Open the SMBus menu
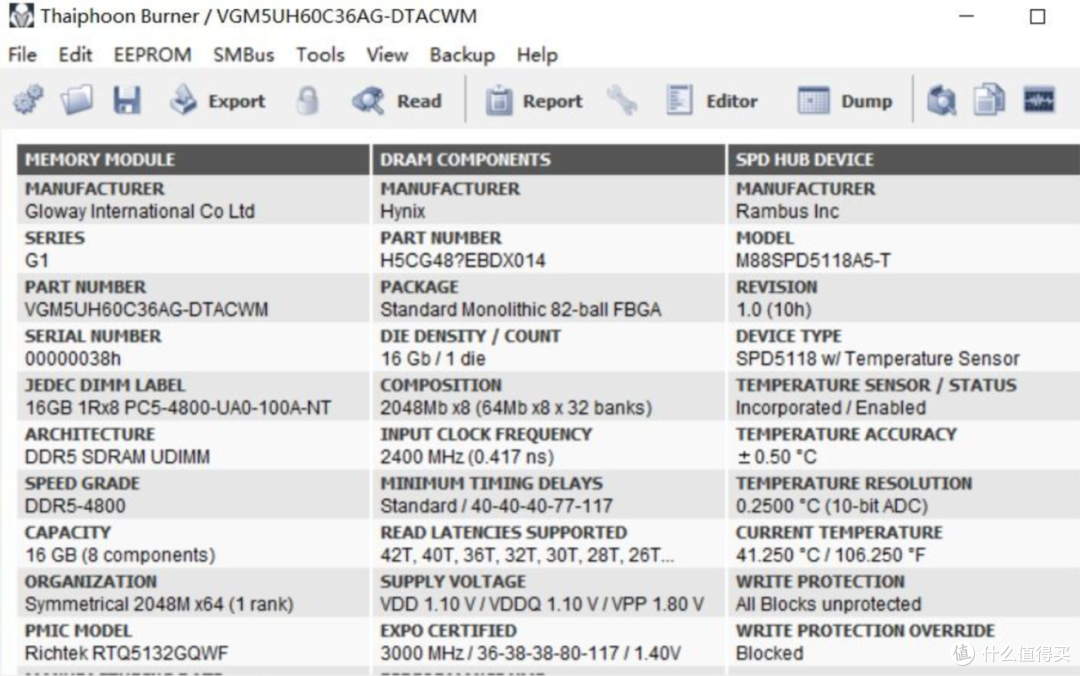 pos(243,55)
